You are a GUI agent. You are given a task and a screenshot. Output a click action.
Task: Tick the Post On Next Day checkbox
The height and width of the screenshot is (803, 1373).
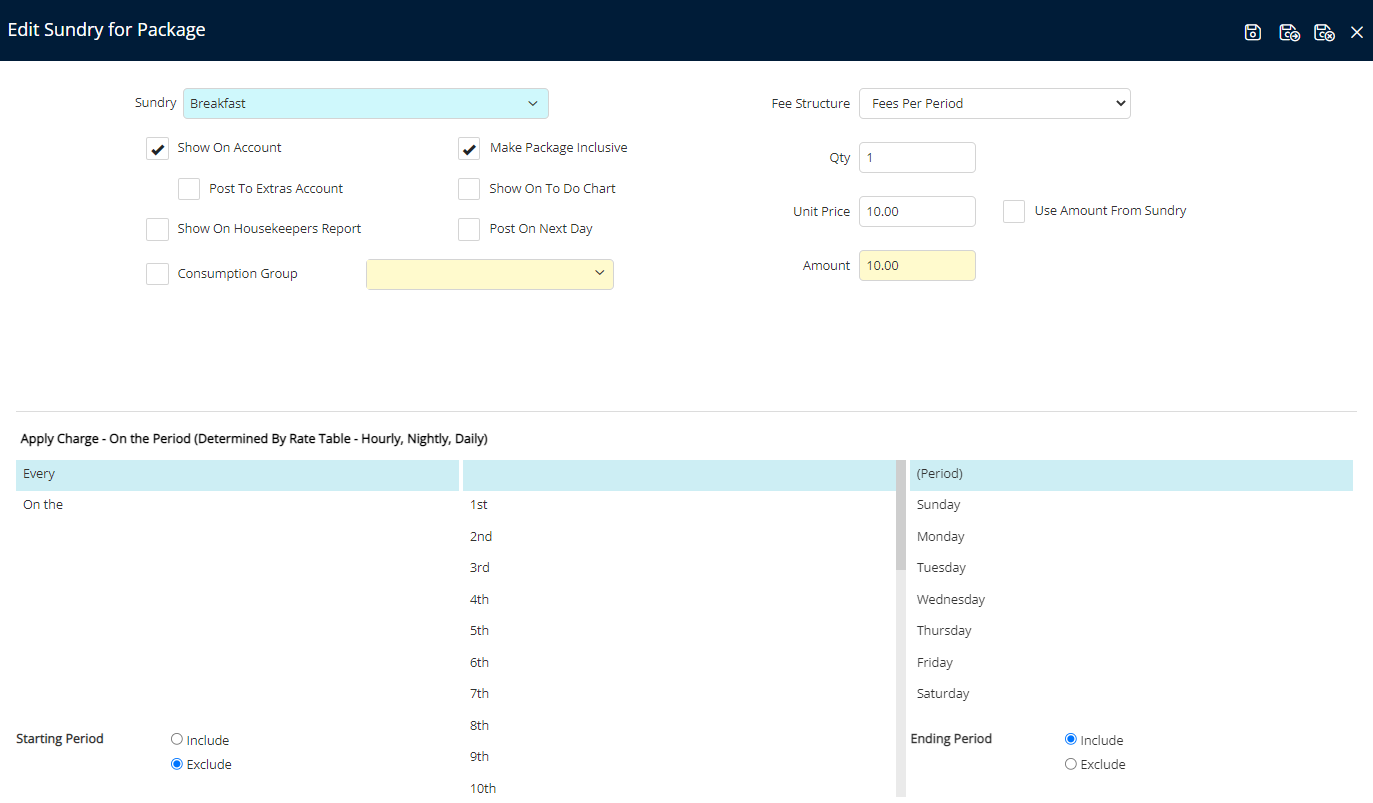pos(469,229)
